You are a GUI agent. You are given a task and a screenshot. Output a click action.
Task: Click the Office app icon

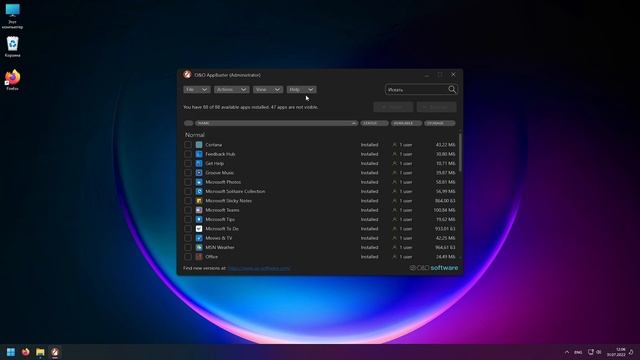(199, 257)
